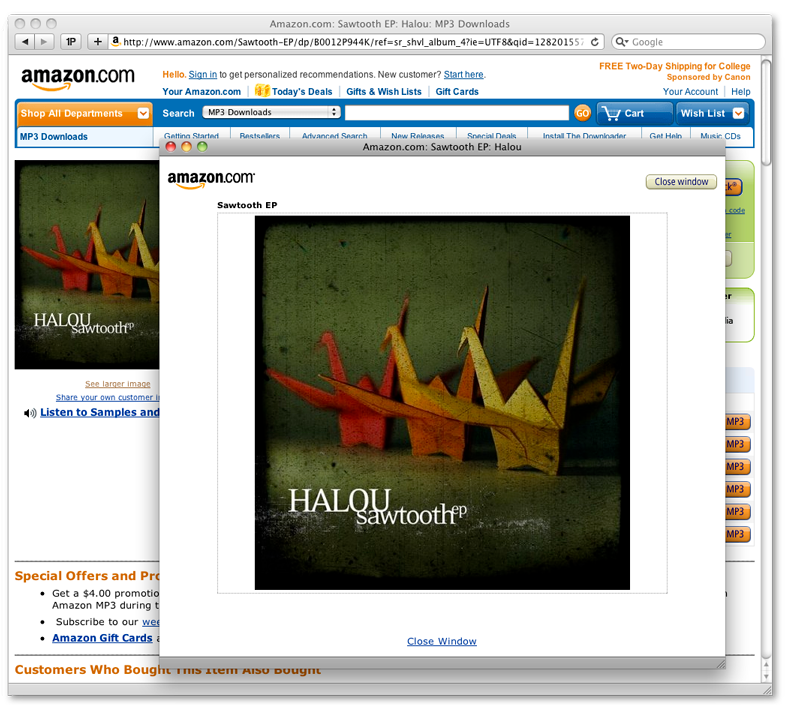Click the main window vertical scrollbar thumb

click(766, 112)
